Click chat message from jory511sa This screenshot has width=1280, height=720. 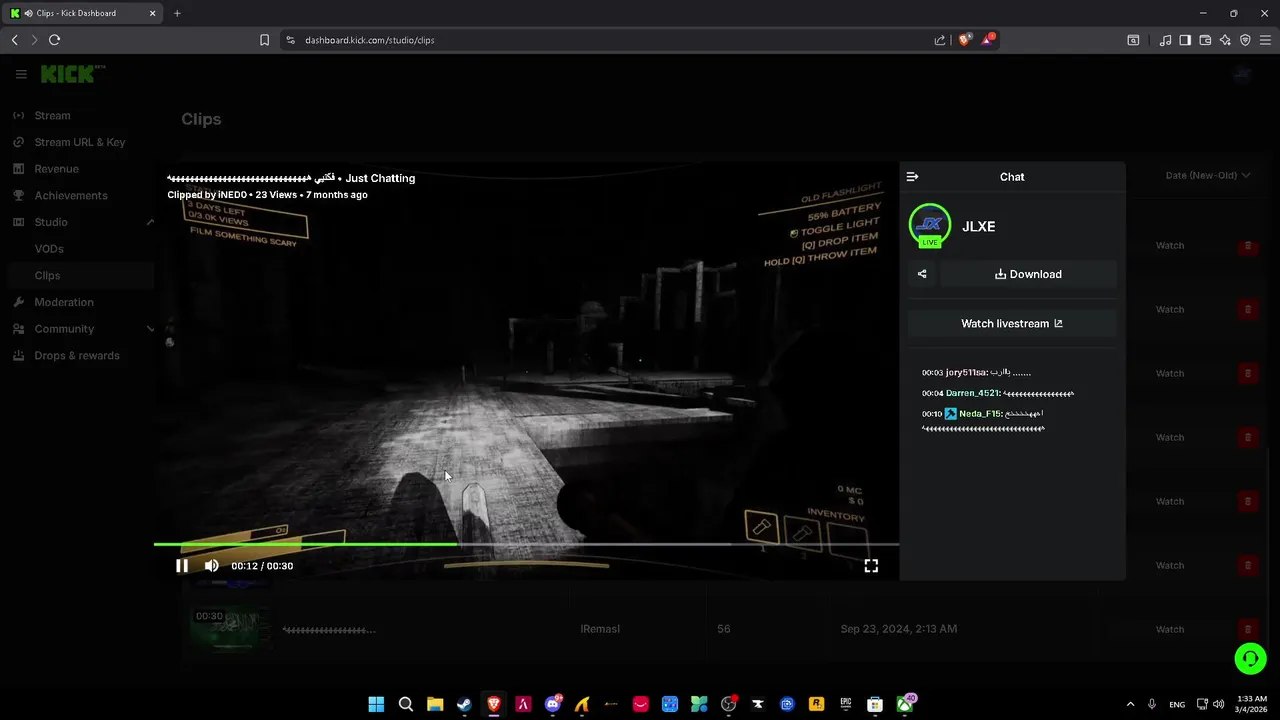(x=976, y=372)
